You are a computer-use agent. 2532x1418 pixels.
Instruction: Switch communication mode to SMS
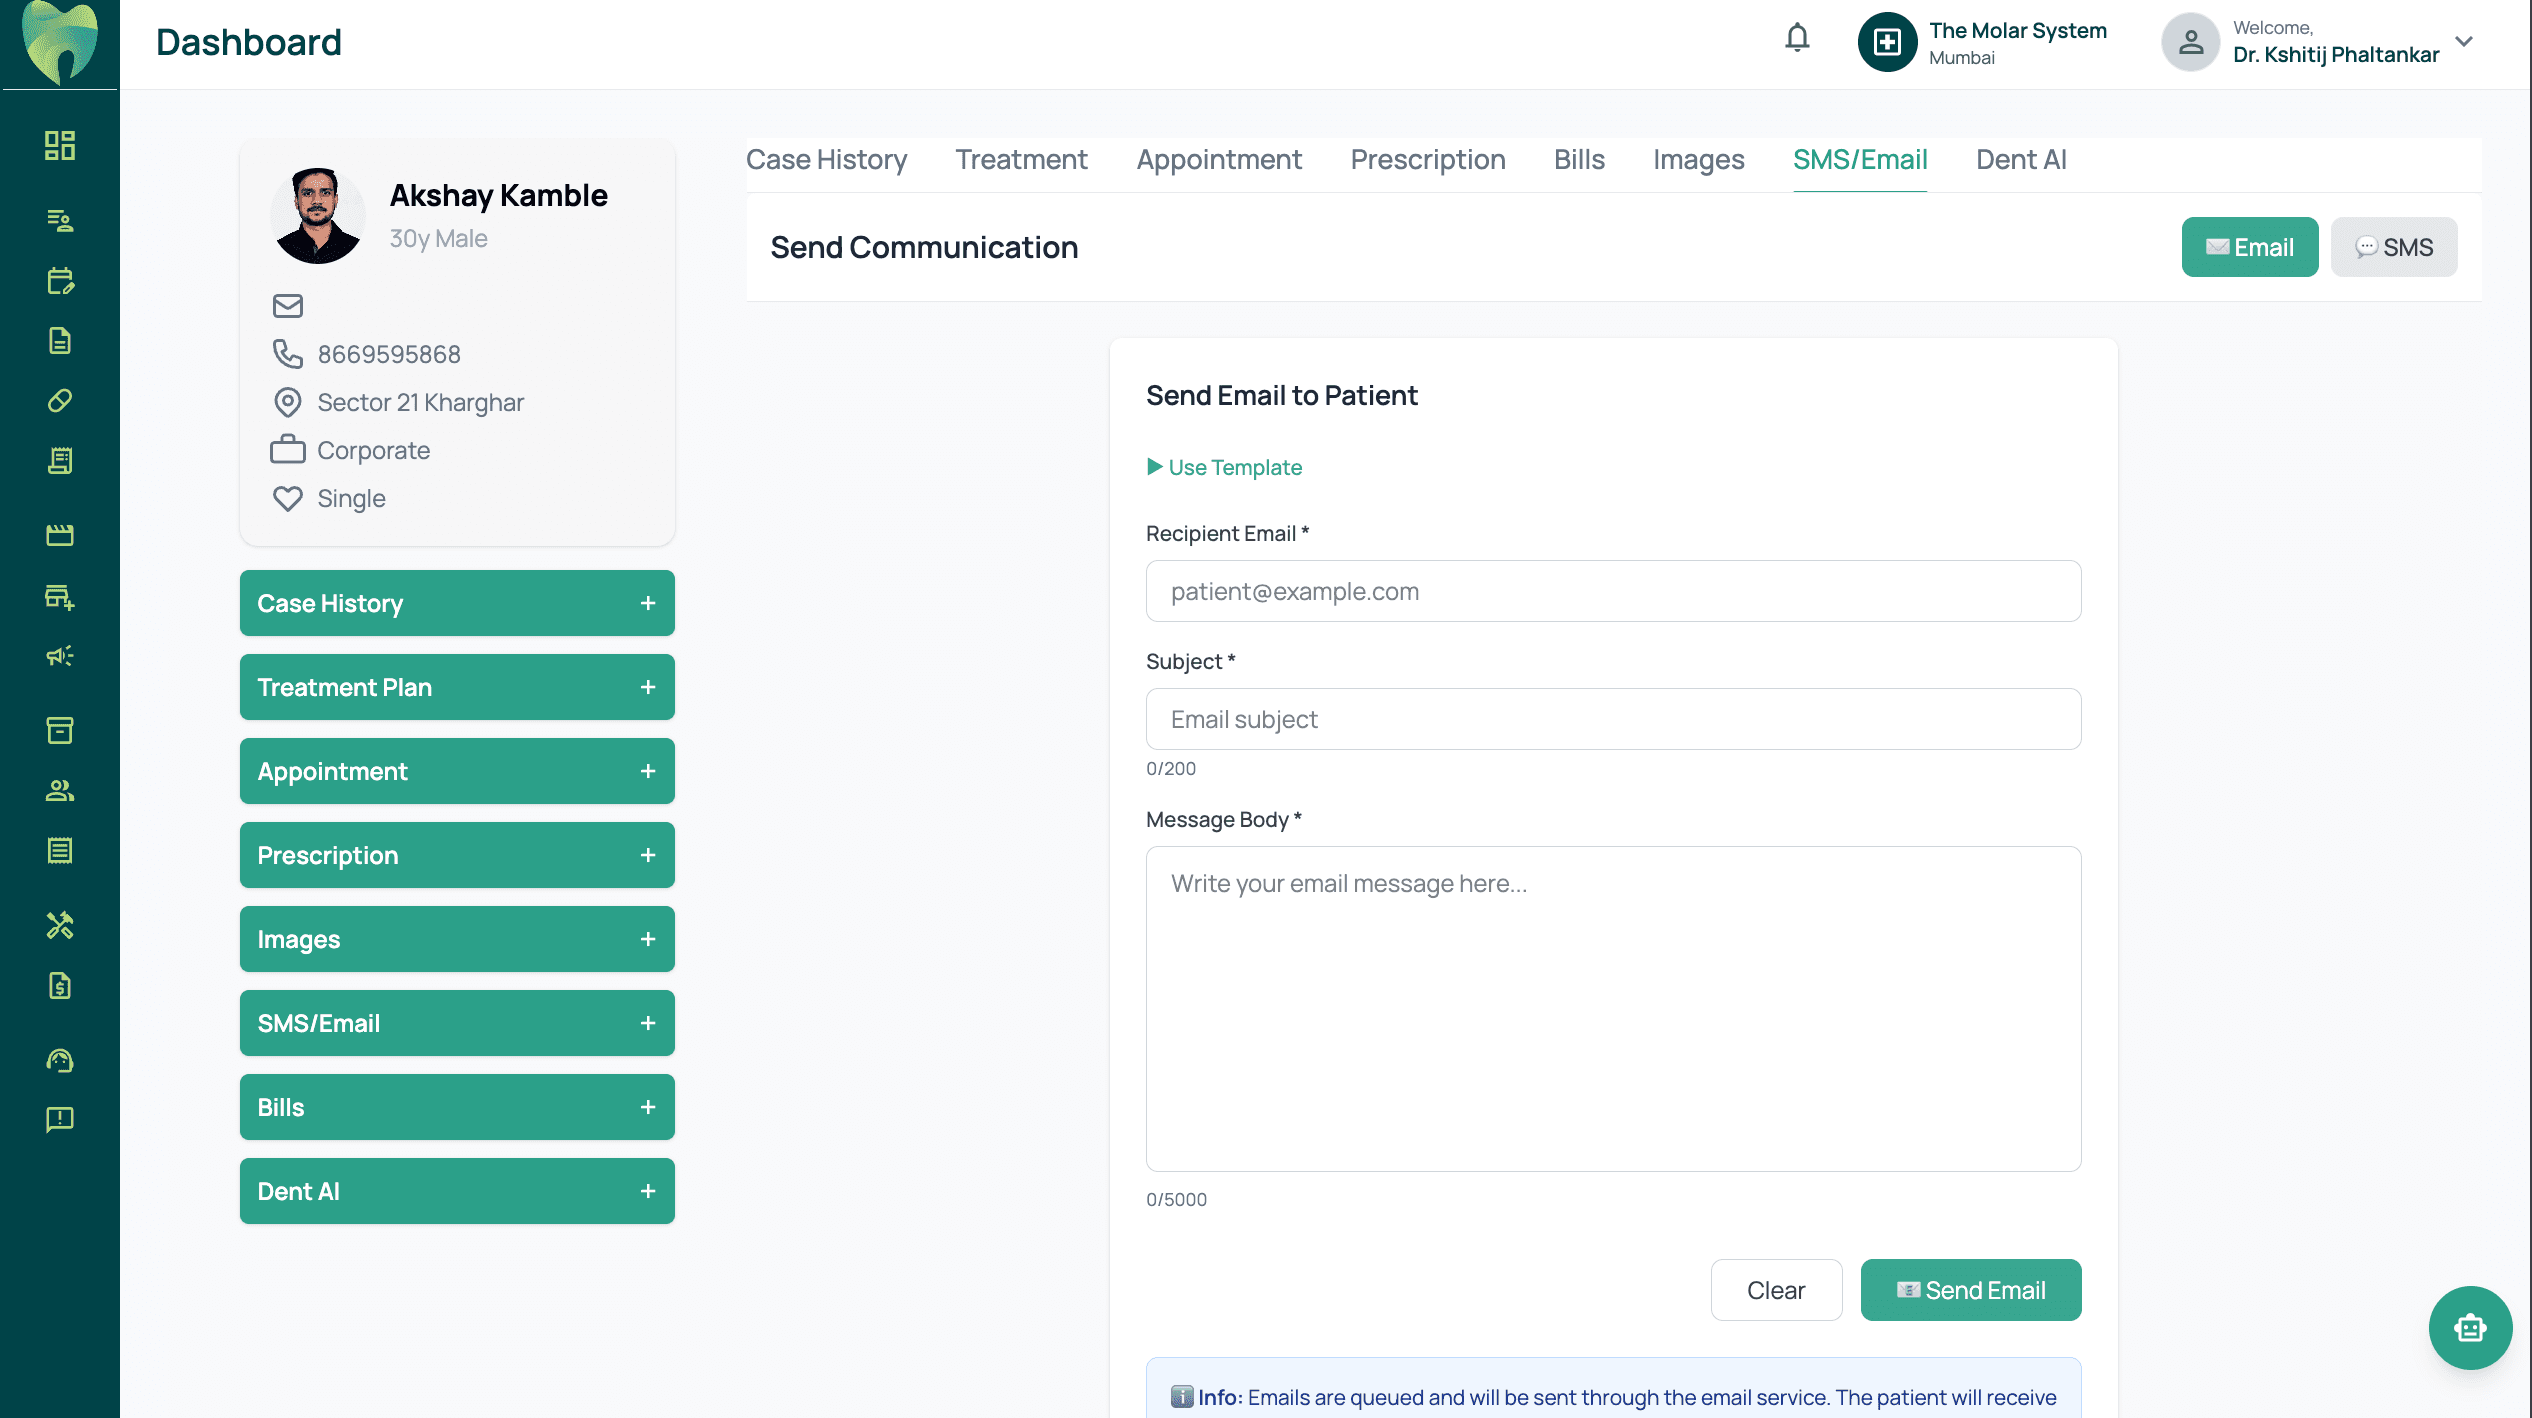pos(2394,247)
